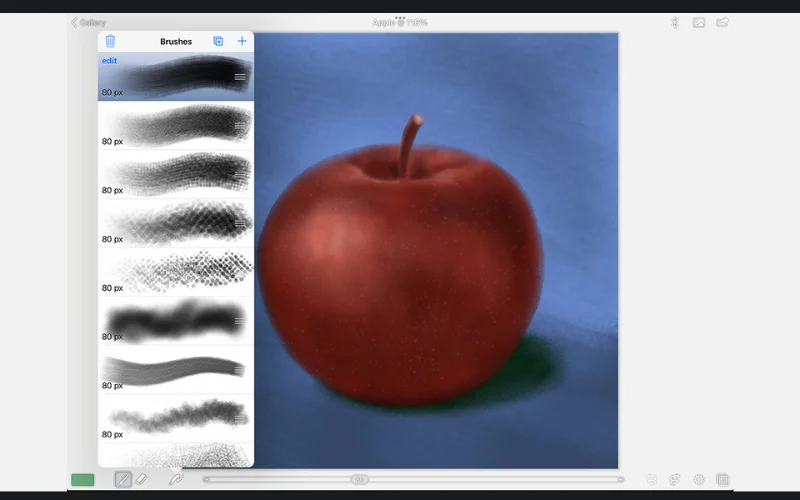Open edit for the selected brush

(x=109, y=61)
